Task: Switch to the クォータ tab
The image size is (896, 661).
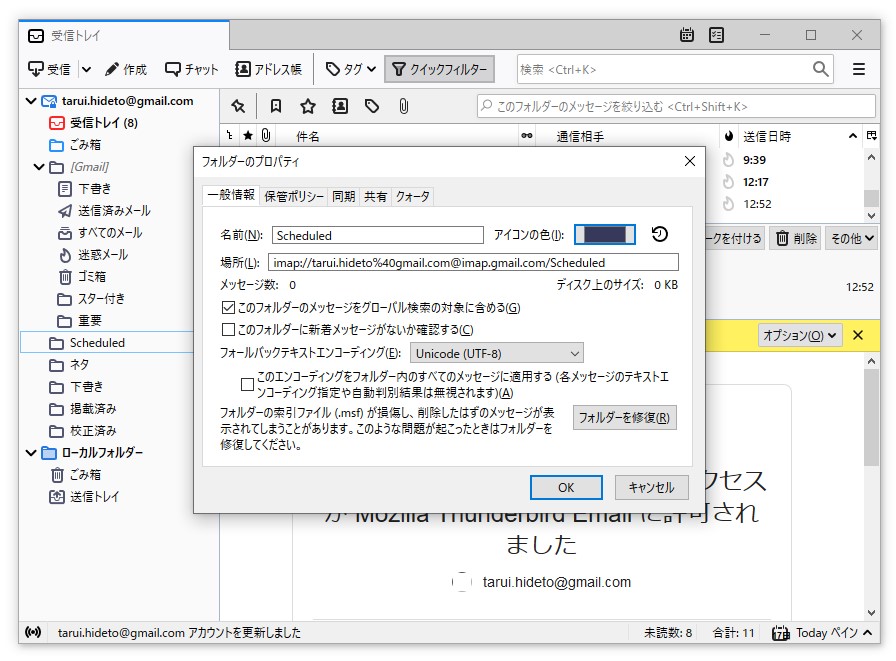Action: 413,197
